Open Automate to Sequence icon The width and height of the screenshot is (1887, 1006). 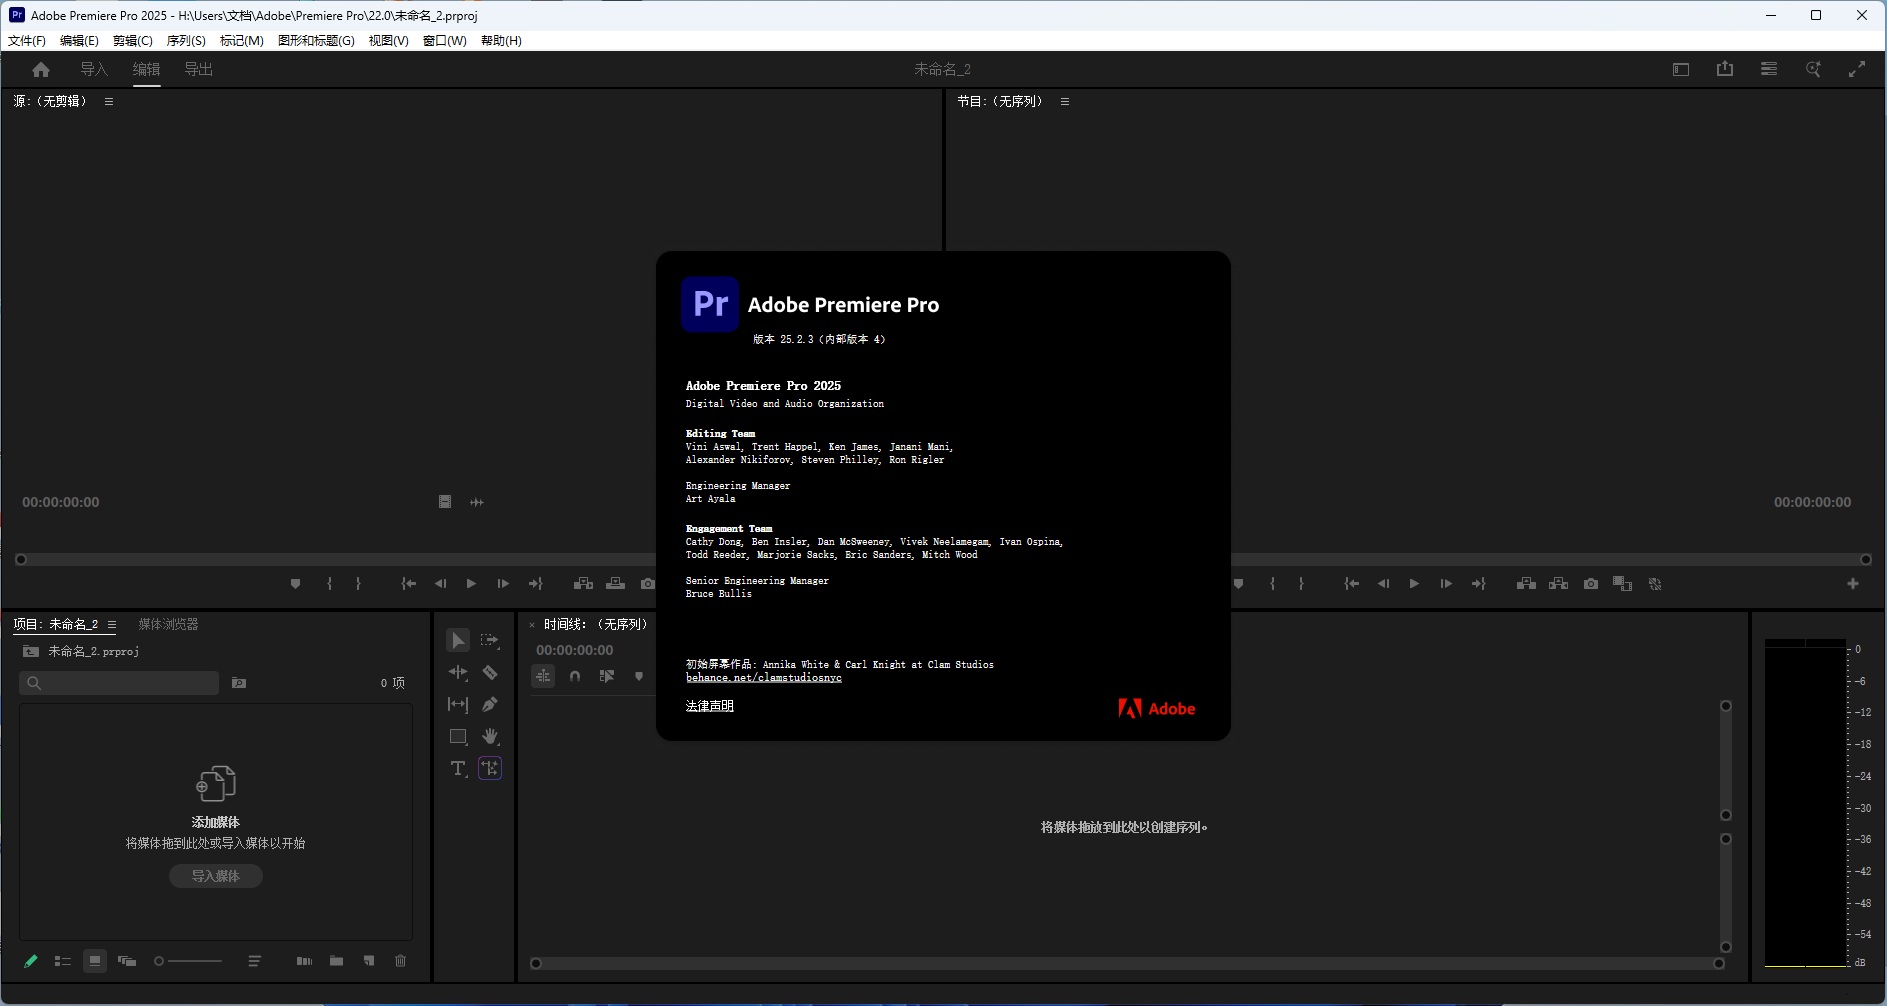pos(304,961)
